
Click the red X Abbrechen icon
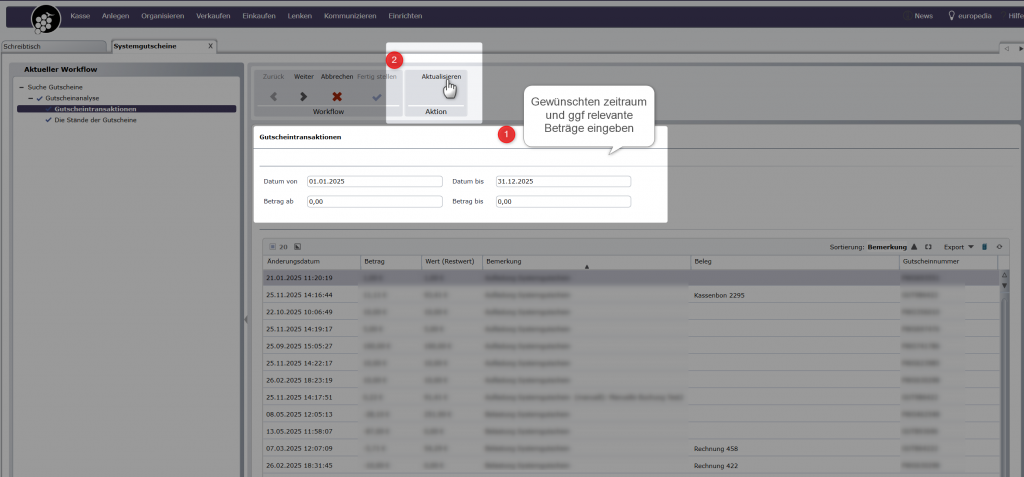click(337, 97)
